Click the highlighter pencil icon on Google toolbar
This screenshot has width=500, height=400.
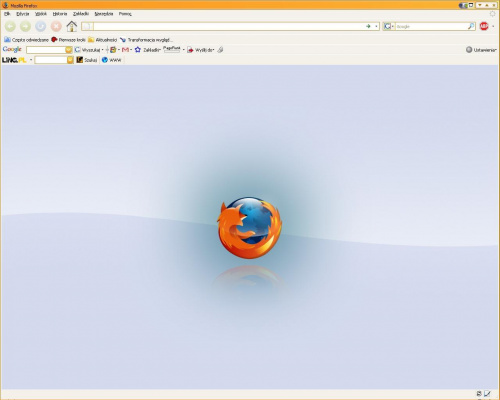[220, 50]
